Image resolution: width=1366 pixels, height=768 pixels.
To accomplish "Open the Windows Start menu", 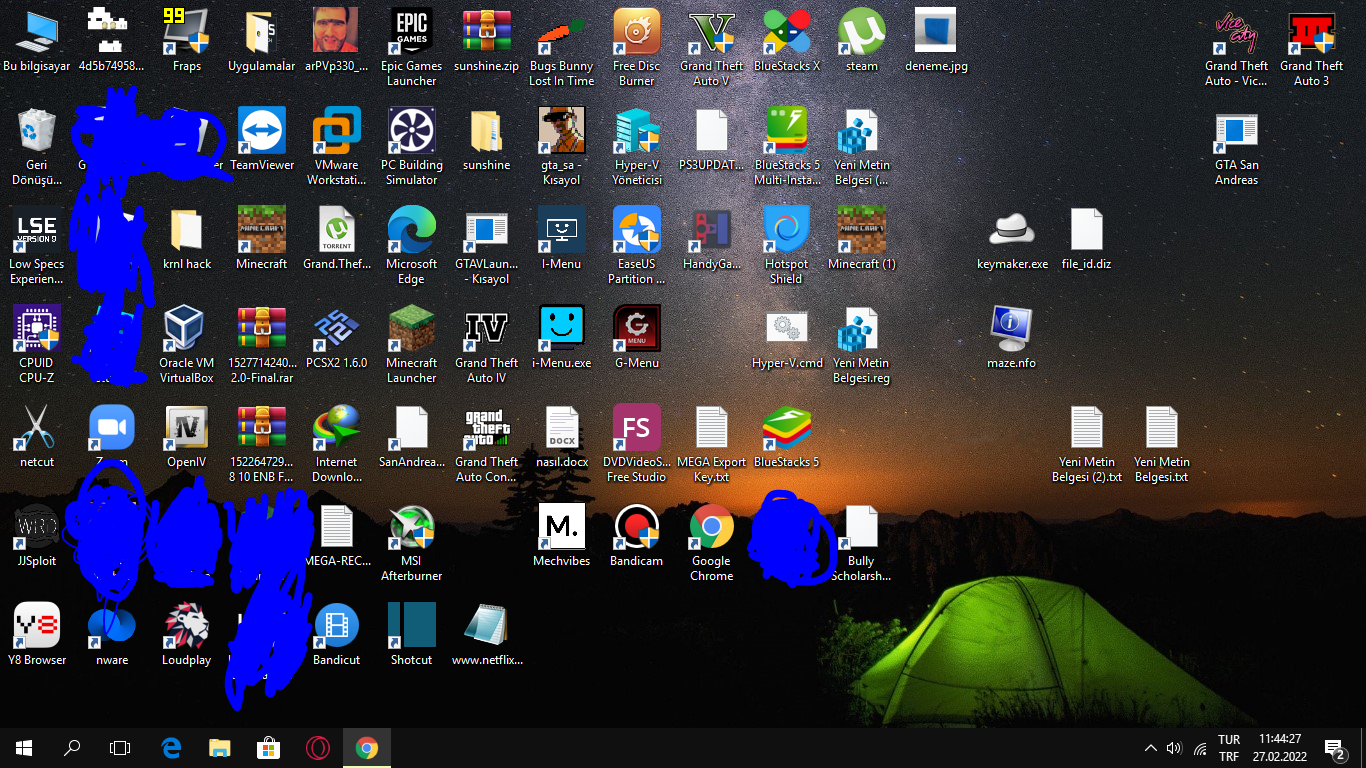I will point(24,748).
